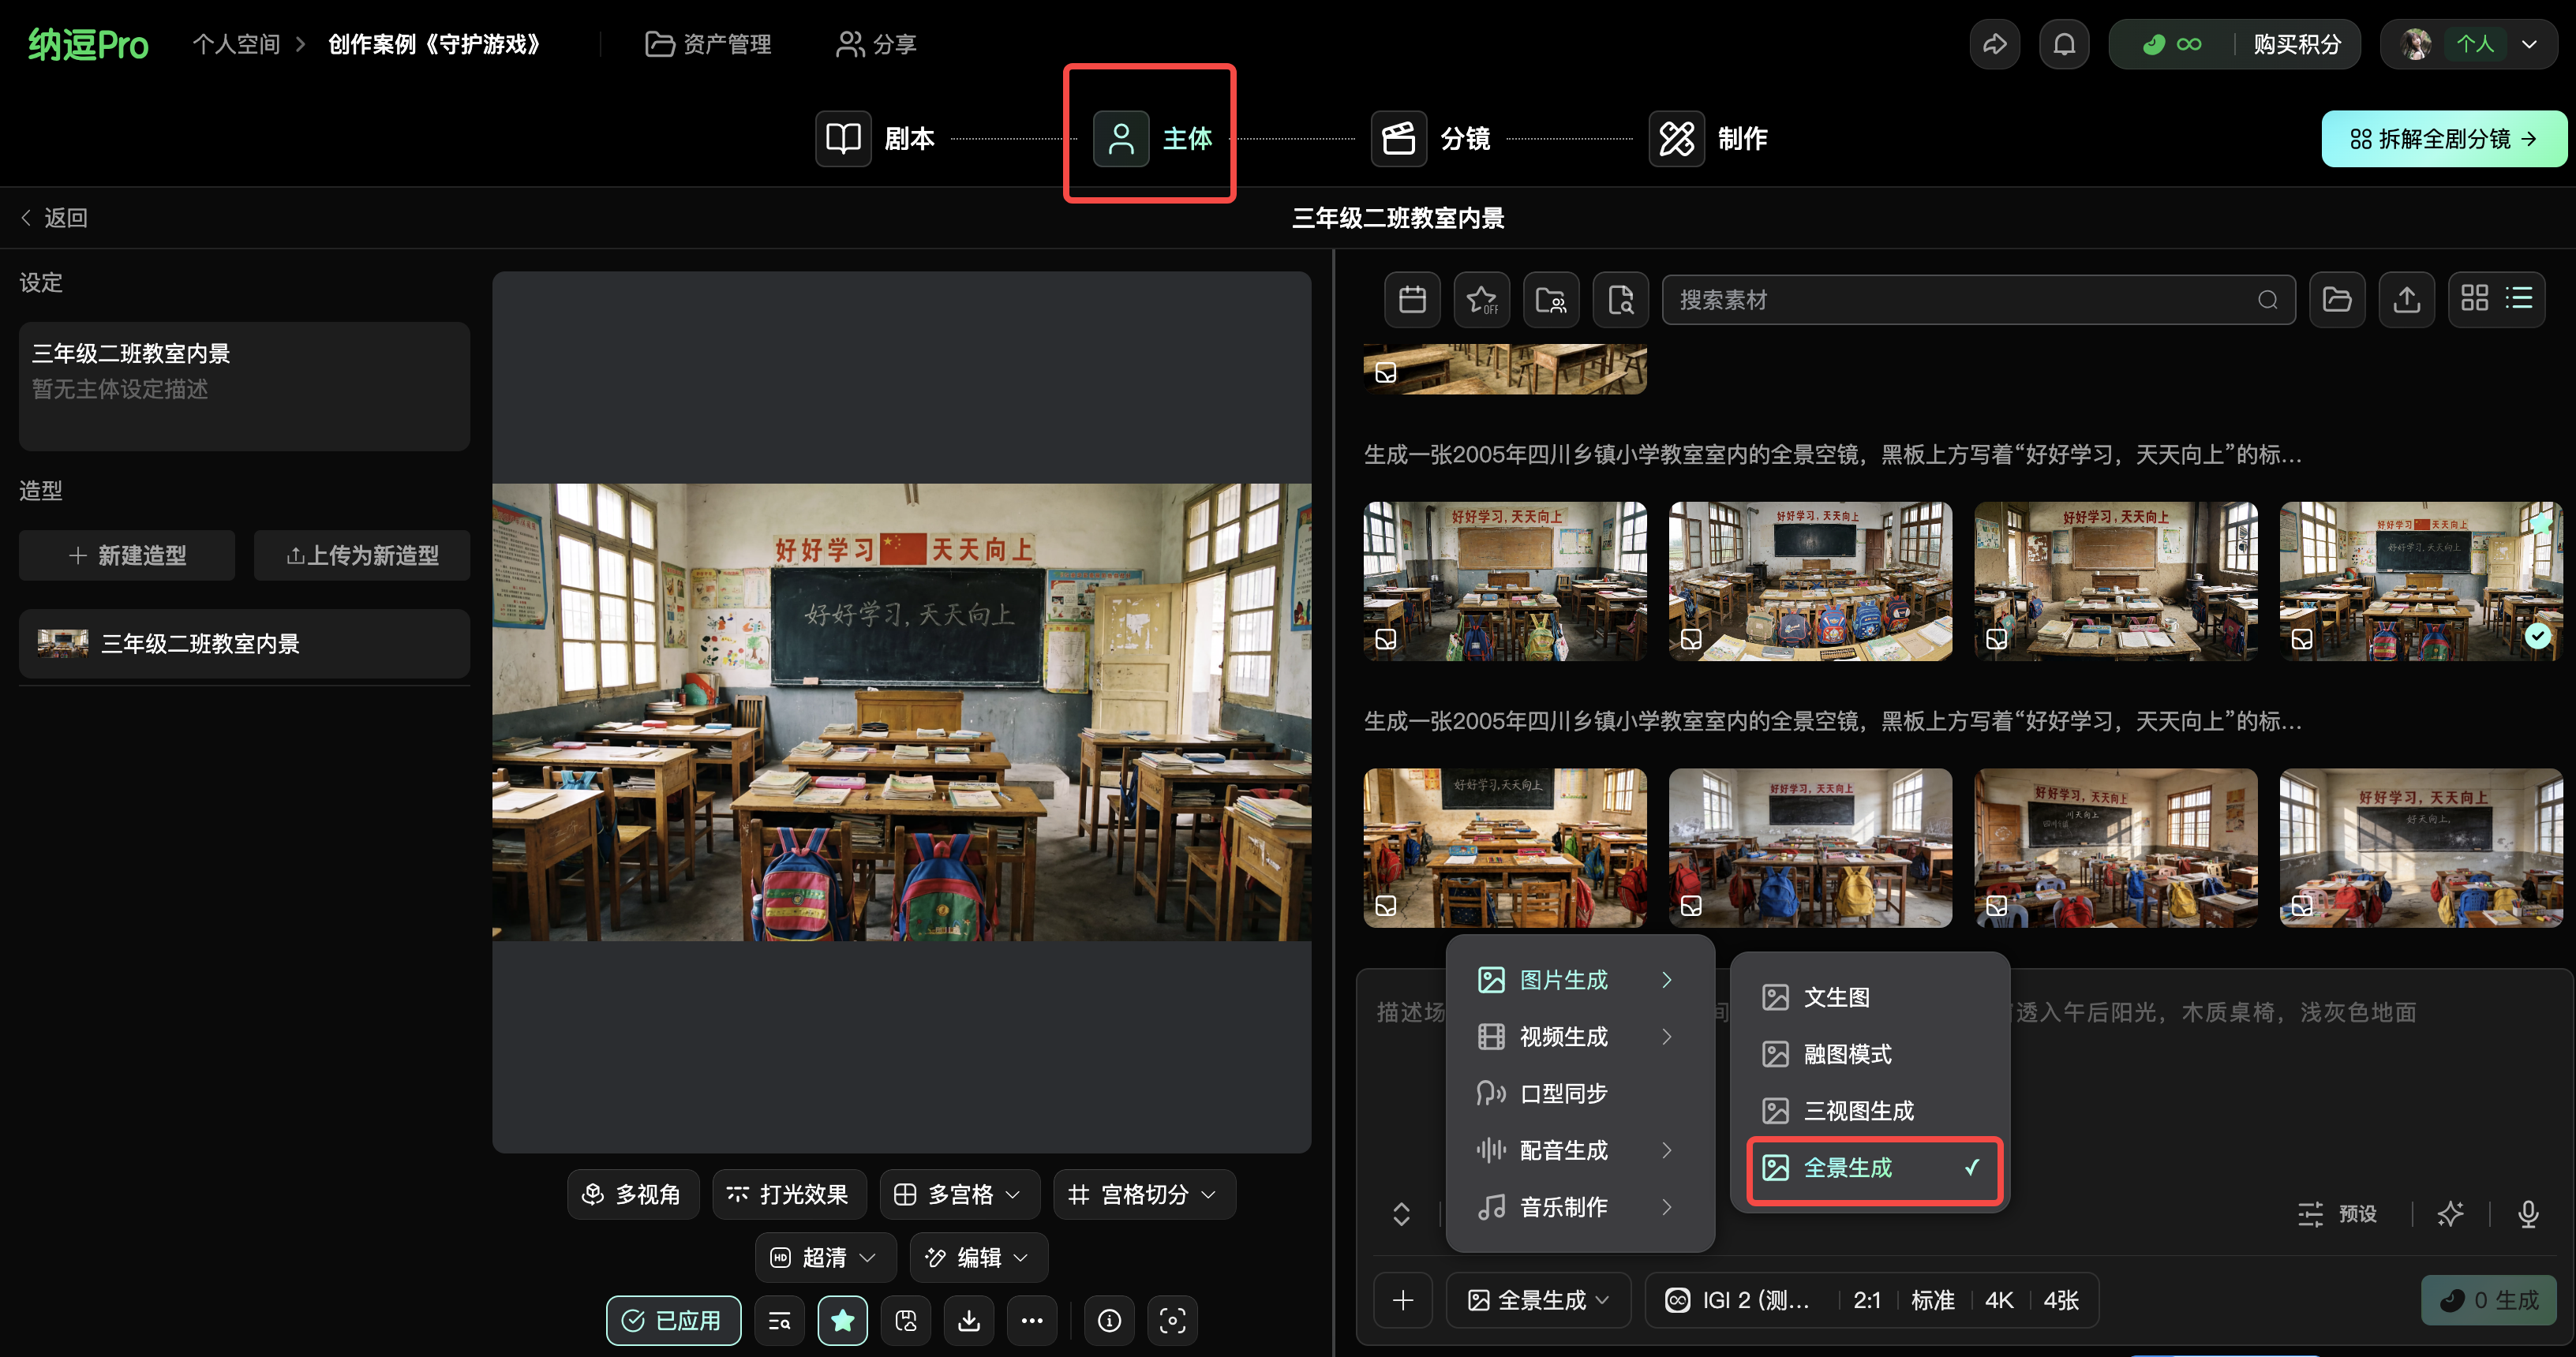2576x1357 pixels.
Task: Click the folder with person icon
Action: point(1551,299)
